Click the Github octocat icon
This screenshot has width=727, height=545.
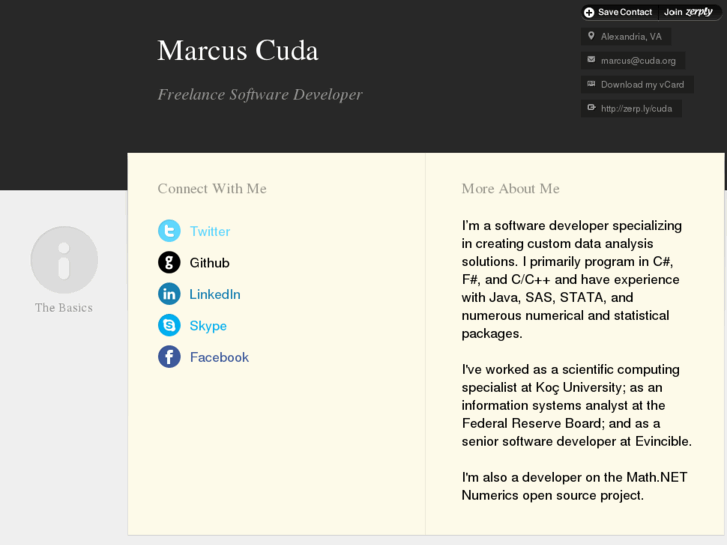pos(169,262)
